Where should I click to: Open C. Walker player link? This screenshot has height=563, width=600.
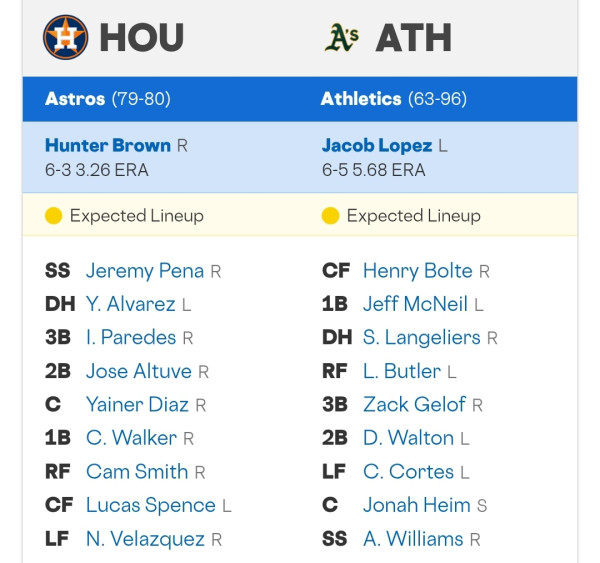pyautogui.click(x=131, y=438)
